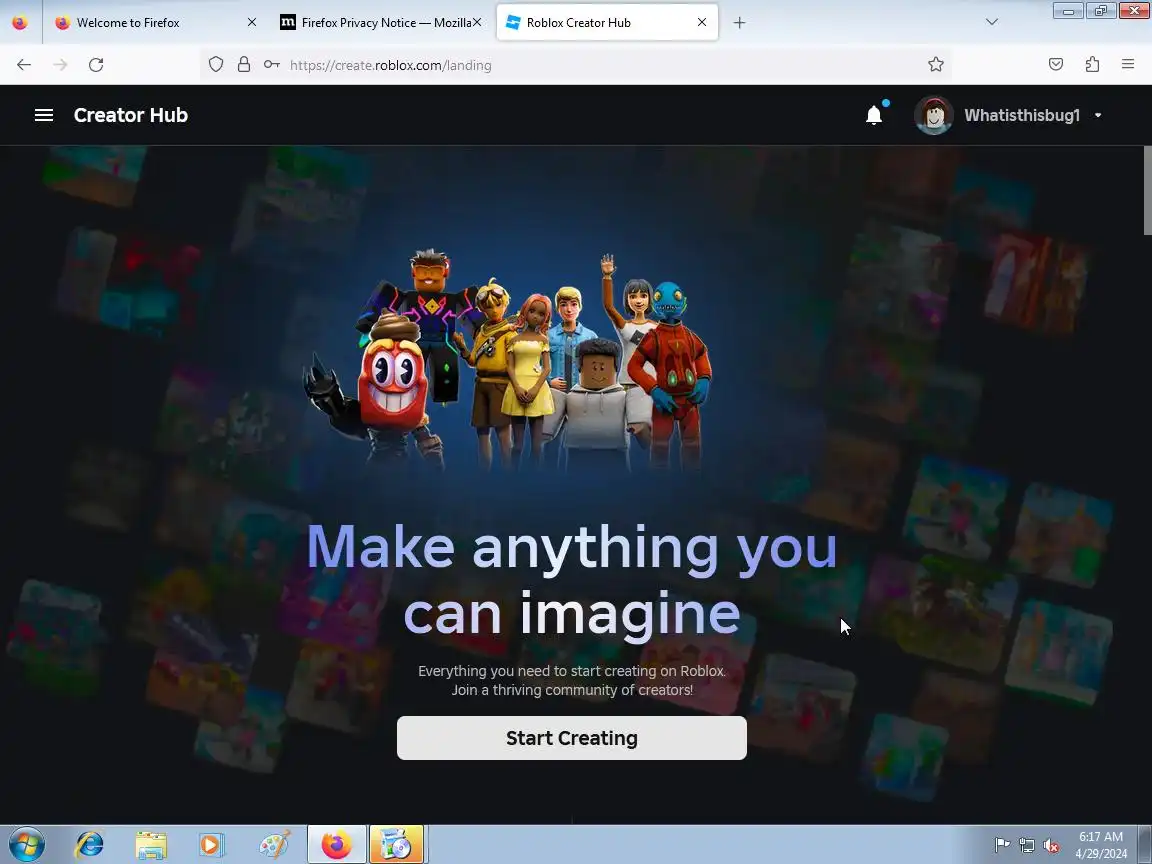
Task: Close the Roblox Creator Hub tab
Action: click(702, 23)
